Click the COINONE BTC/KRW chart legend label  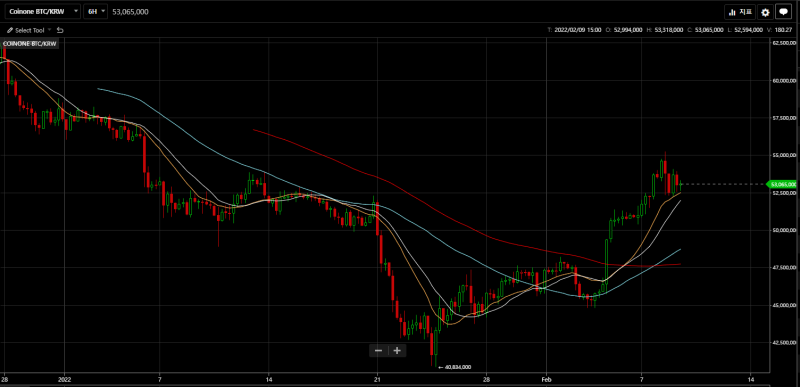pyautogui.click(x=30, y=44)
